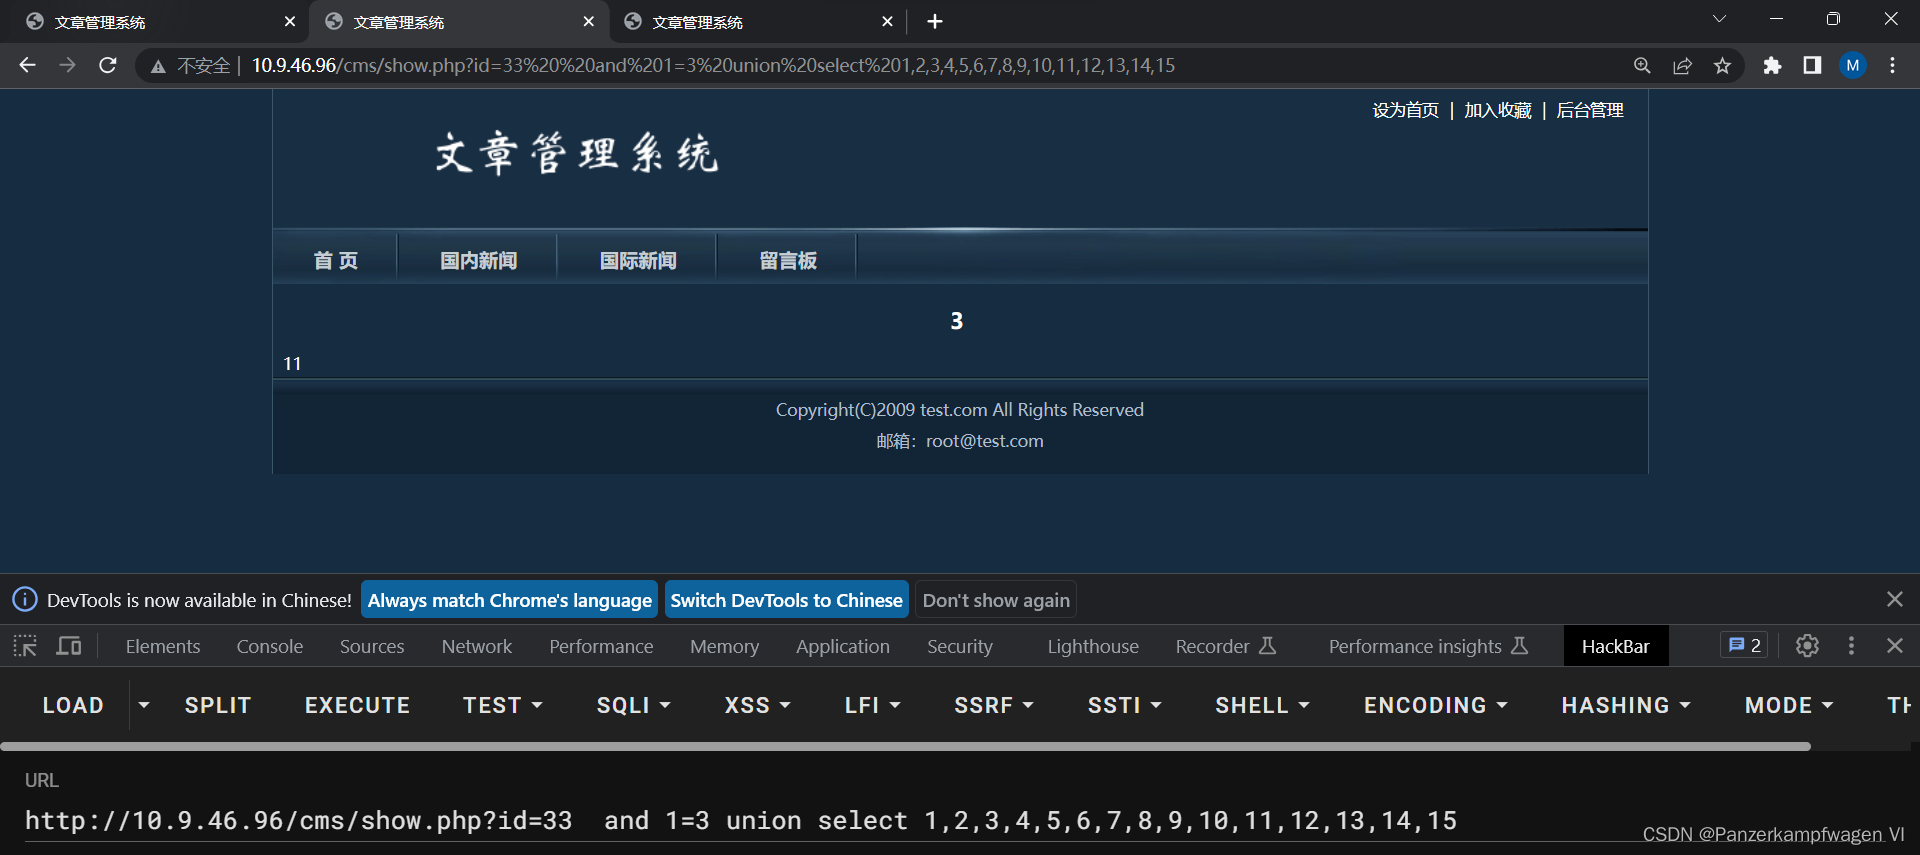This screenshot has width=1920, height=855.
Task: Expand the TEST dropdown
Action: click(503, 705)
